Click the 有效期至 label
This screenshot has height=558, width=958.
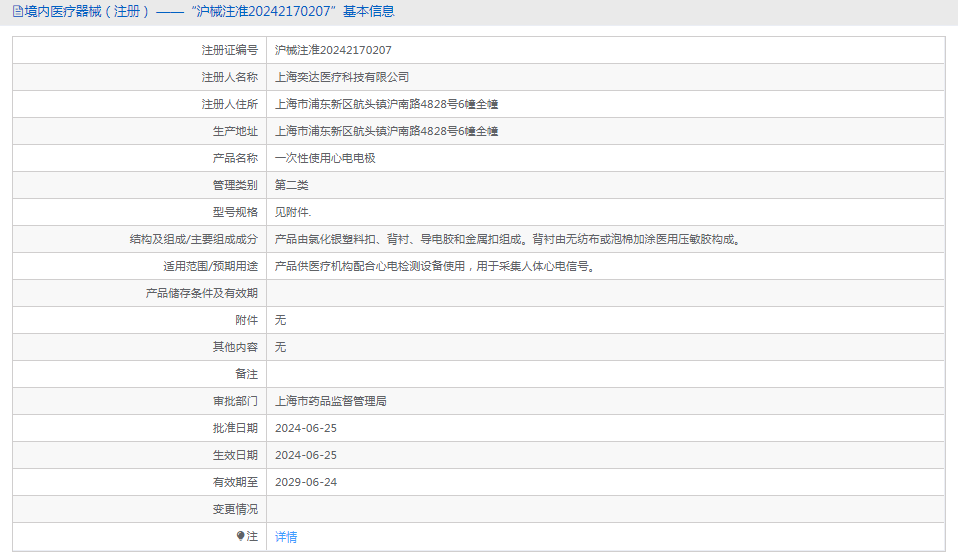235,482
